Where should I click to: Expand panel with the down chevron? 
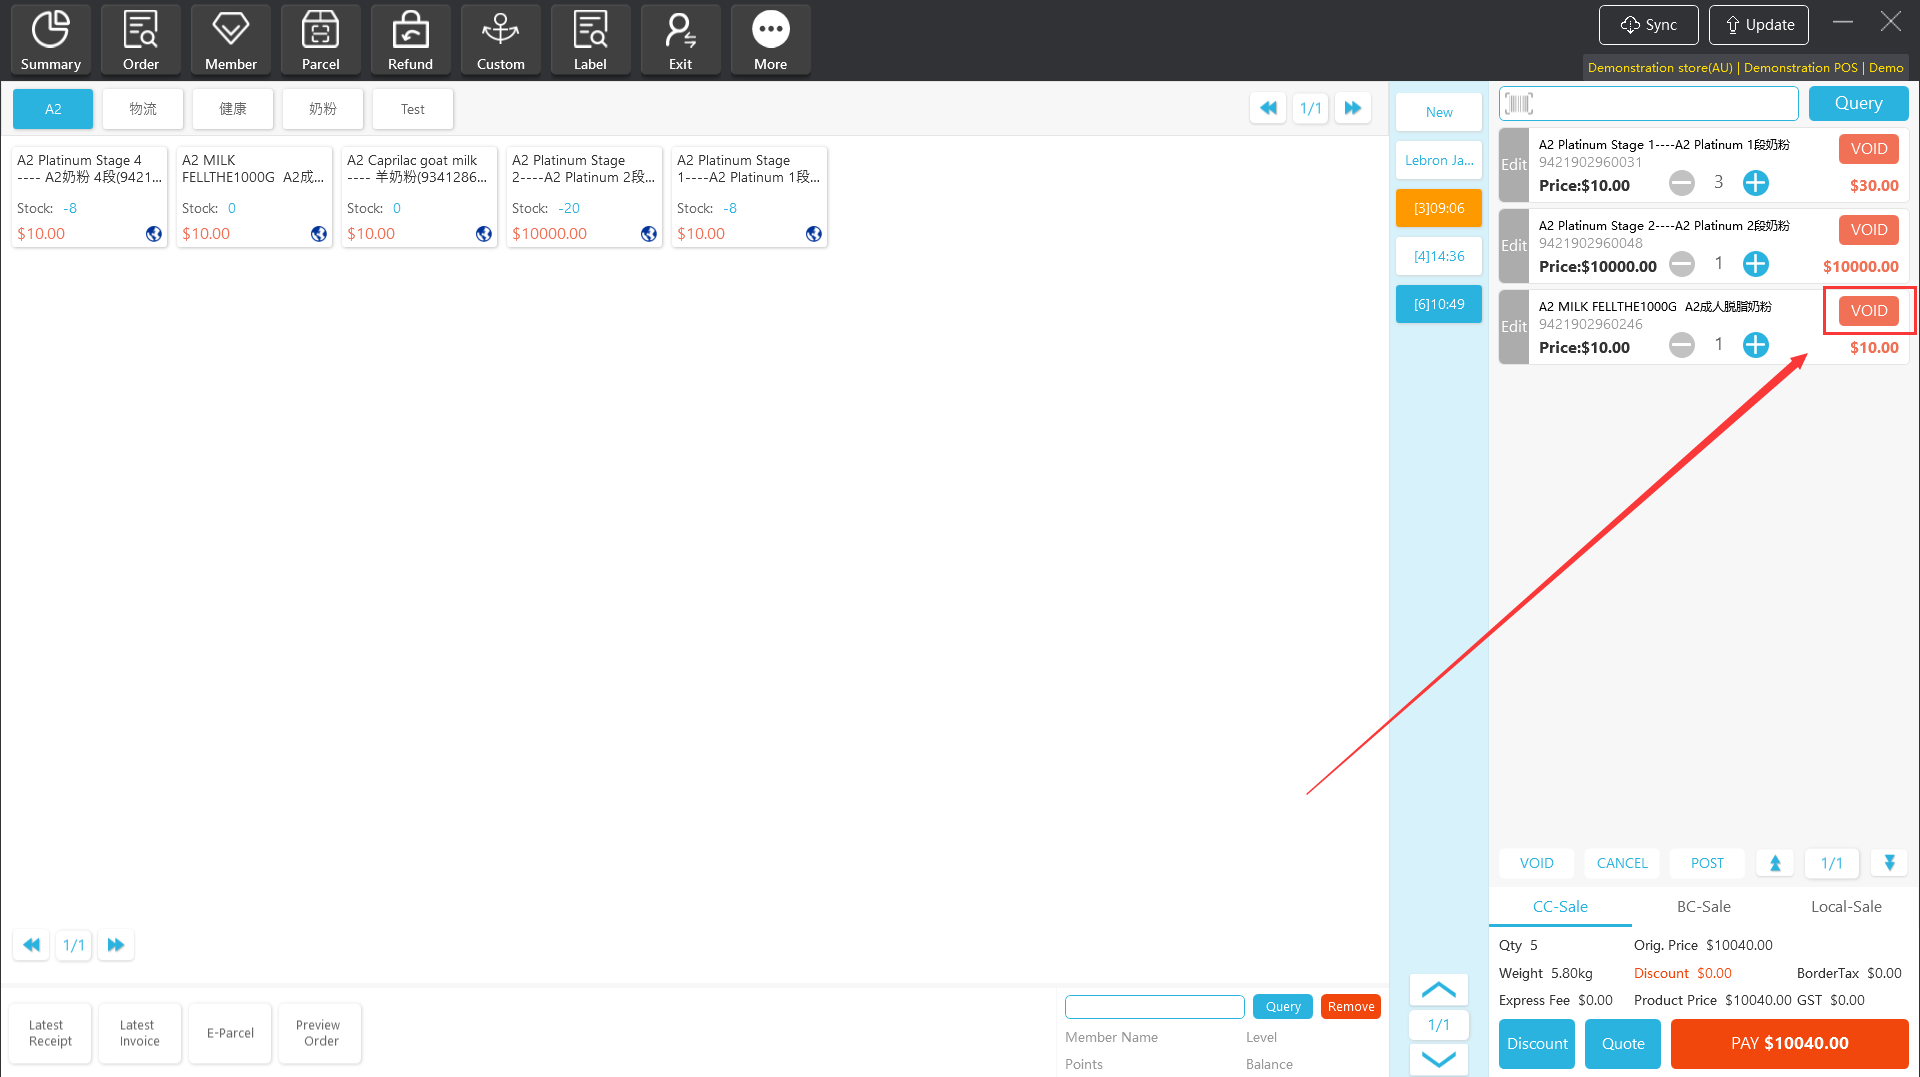(1438, 1059)
